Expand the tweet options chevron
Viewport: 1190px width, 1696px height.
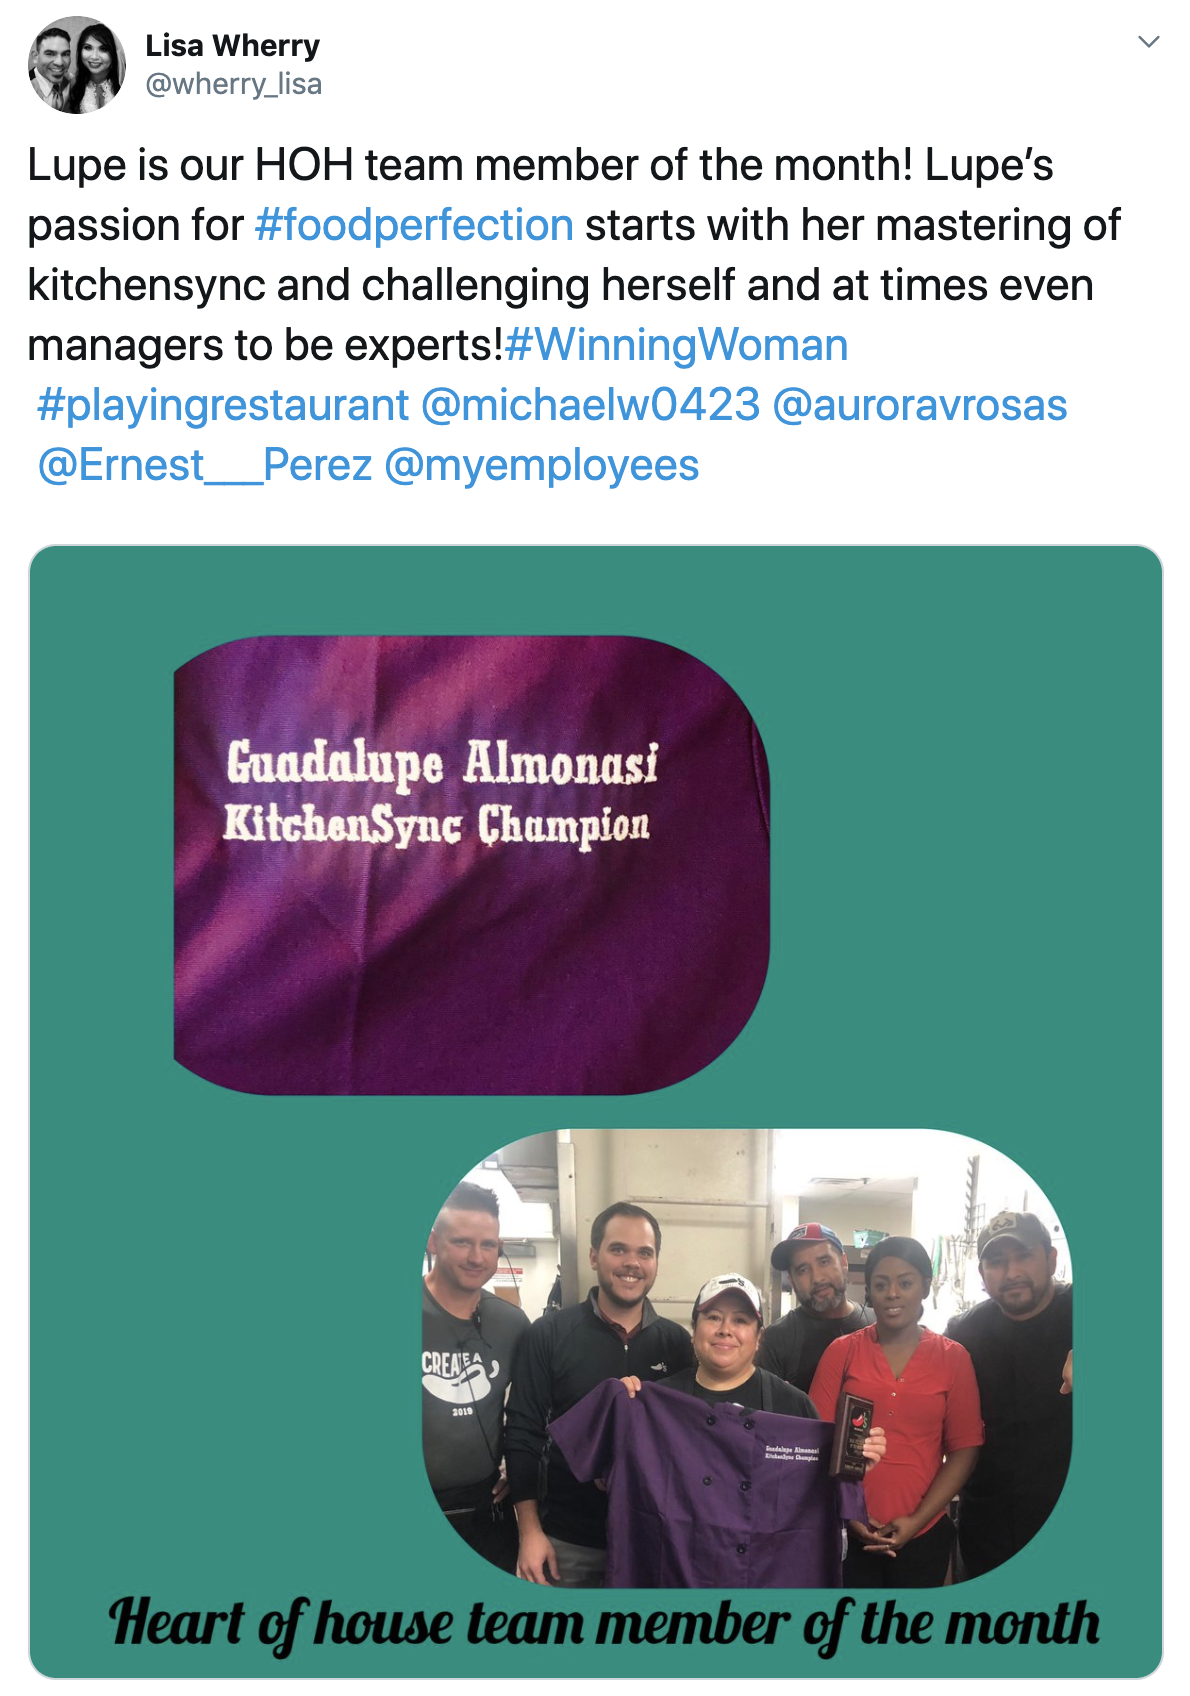pos(1149,42)
